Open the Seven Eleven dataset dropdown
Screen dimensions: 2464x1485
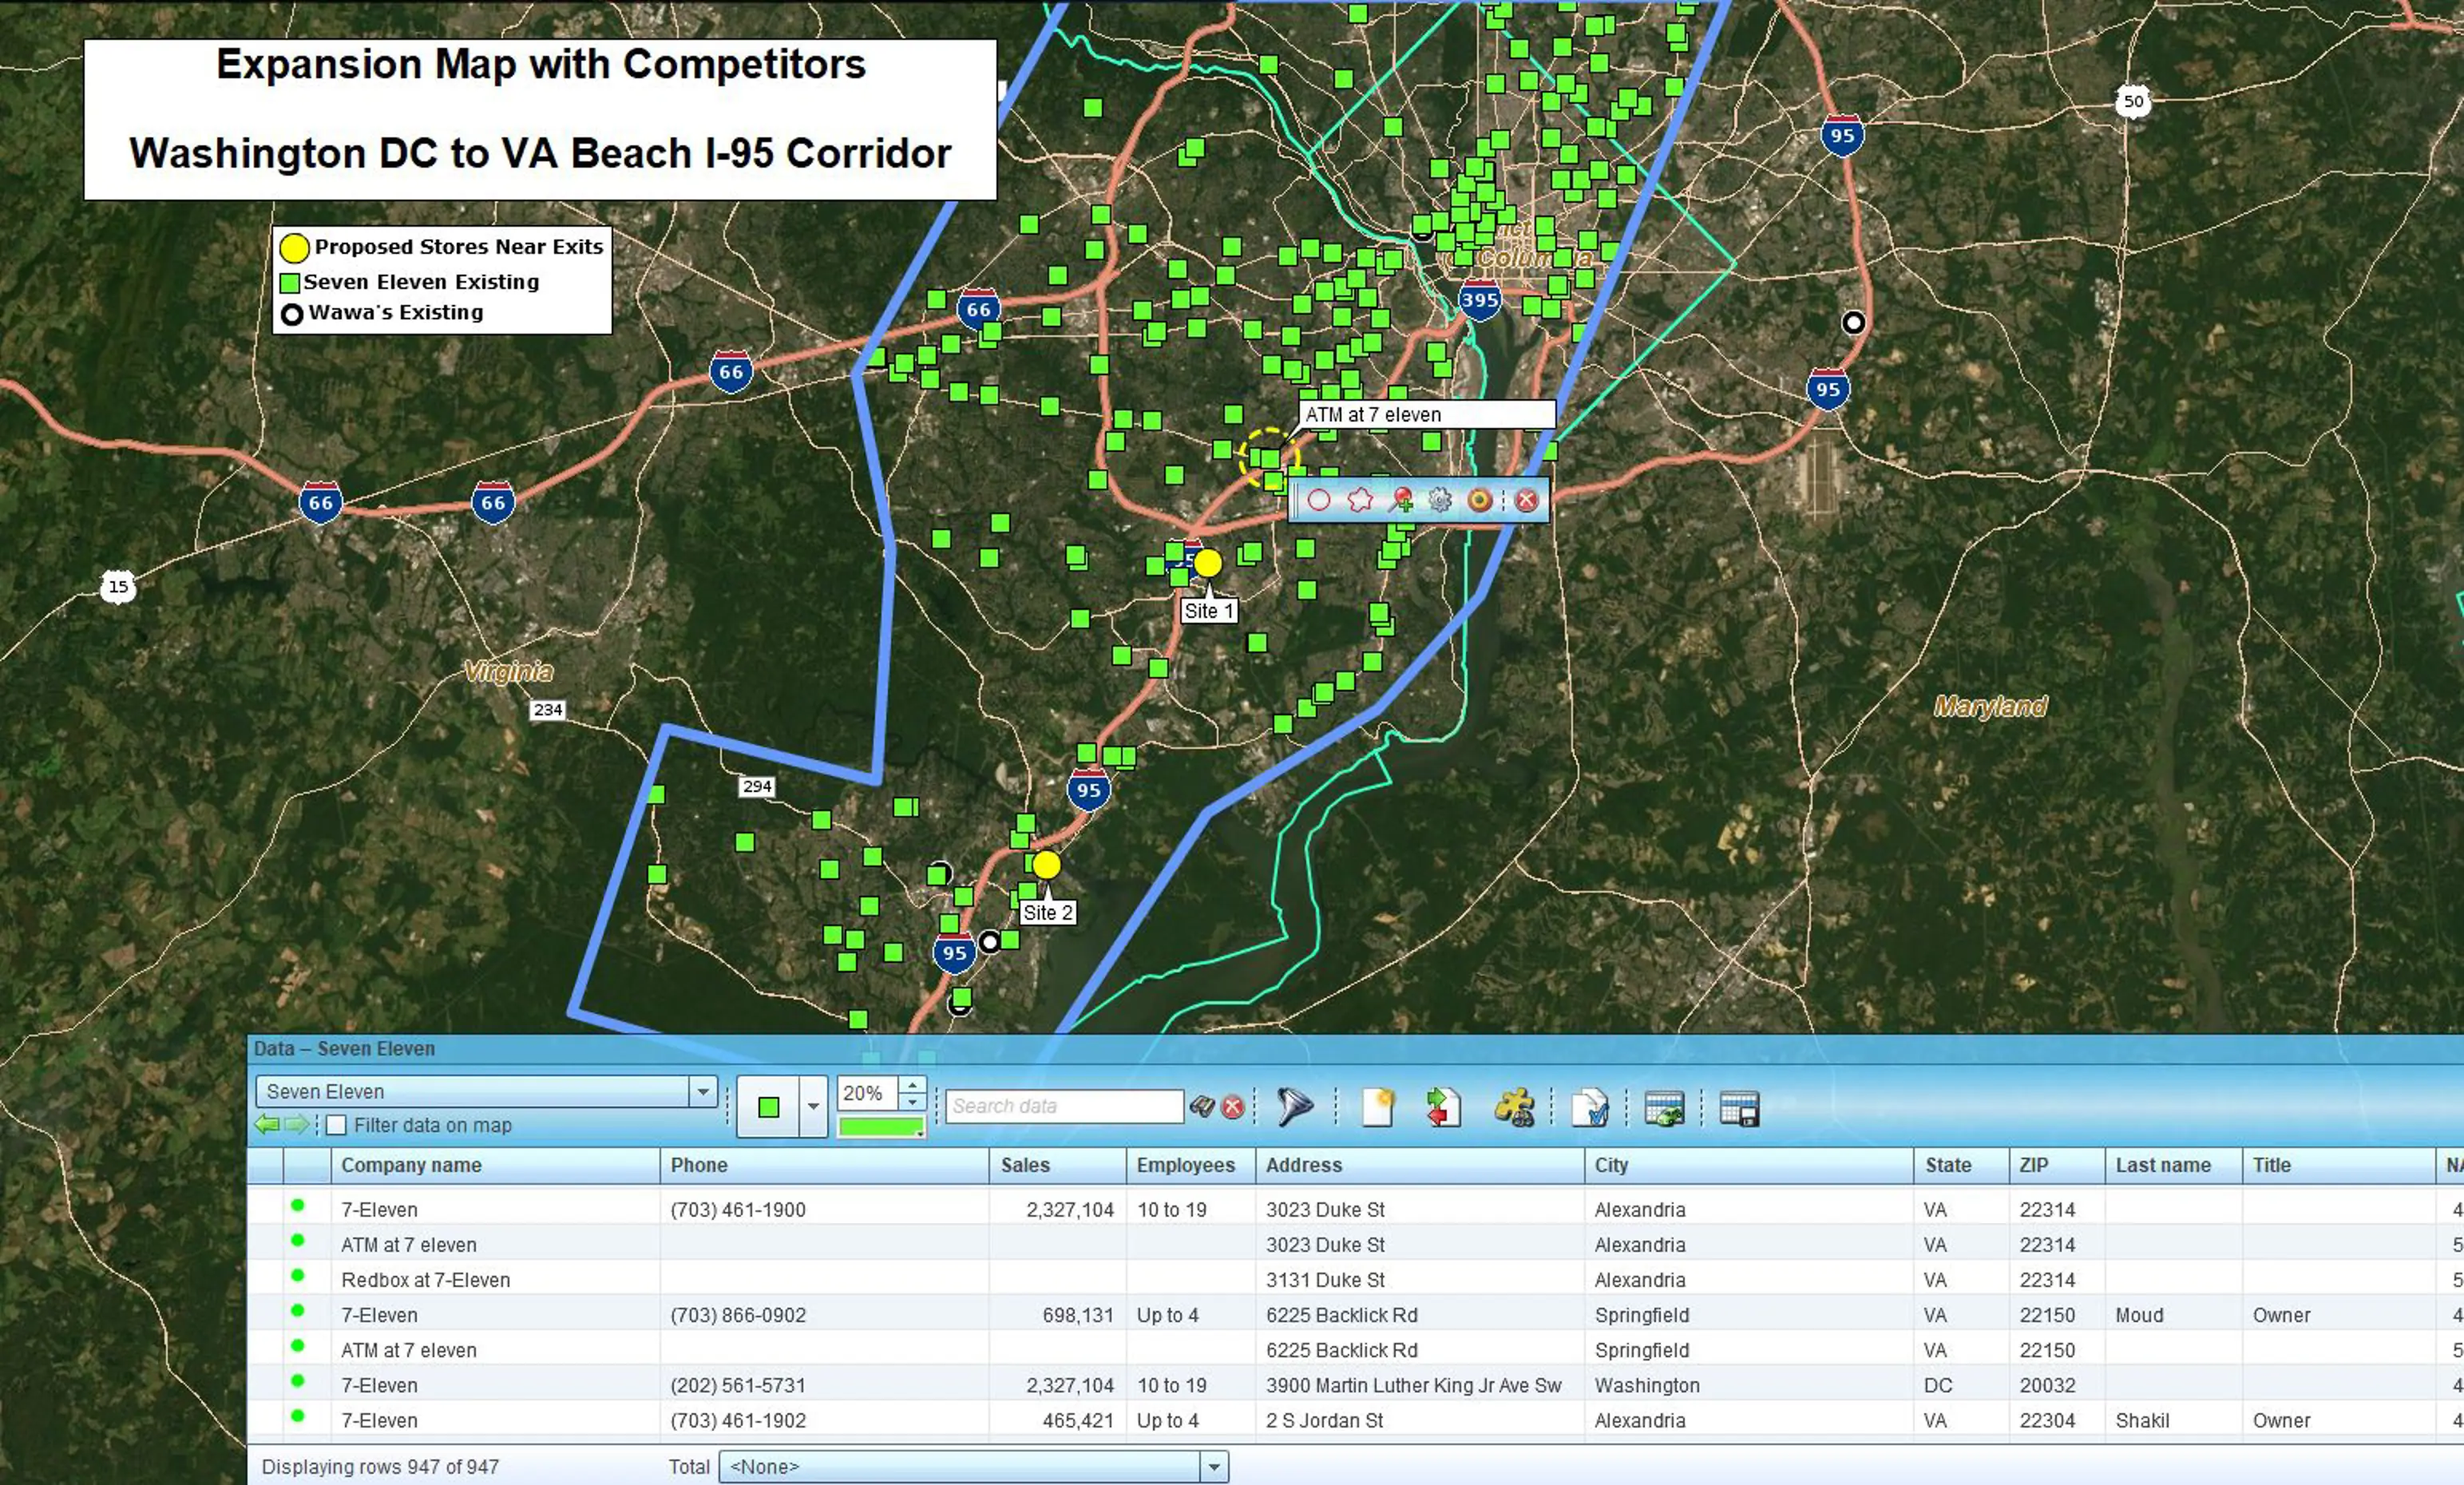703,1091
